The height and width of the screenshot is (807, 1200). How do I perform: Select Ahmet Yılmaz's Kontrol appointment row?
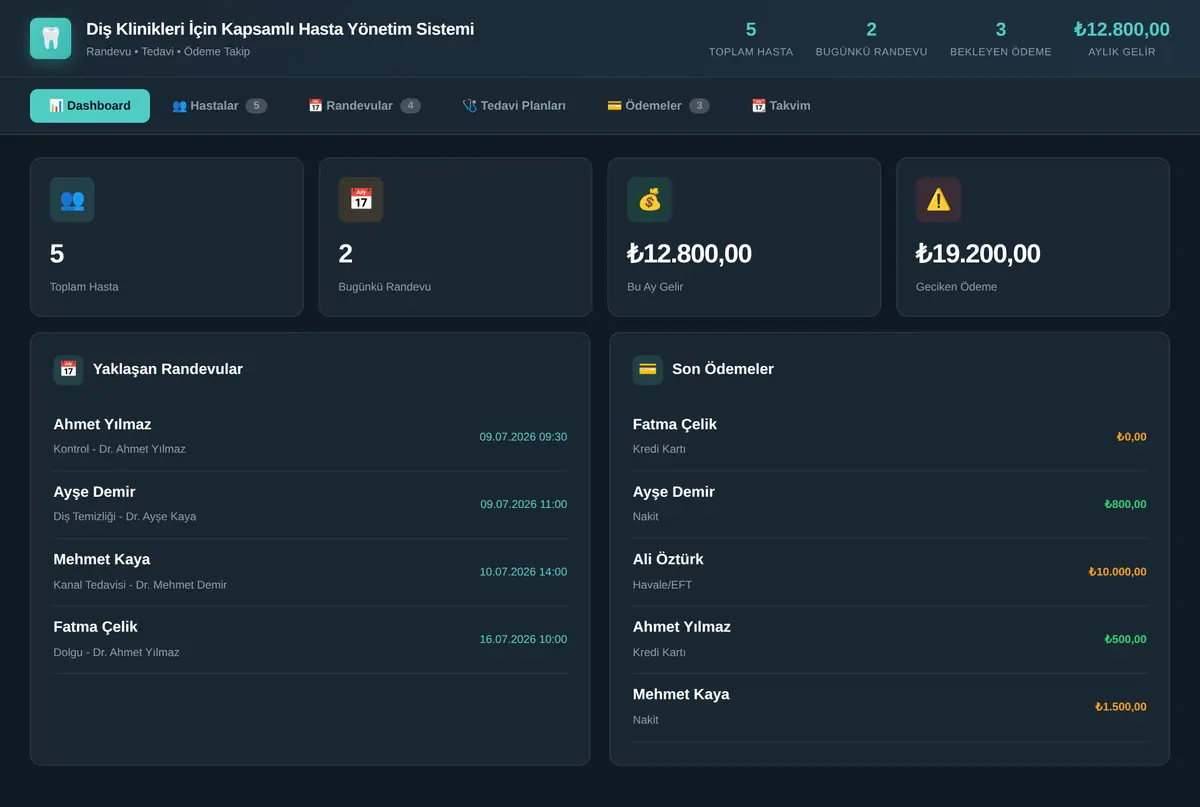click(x=310, y=437)
